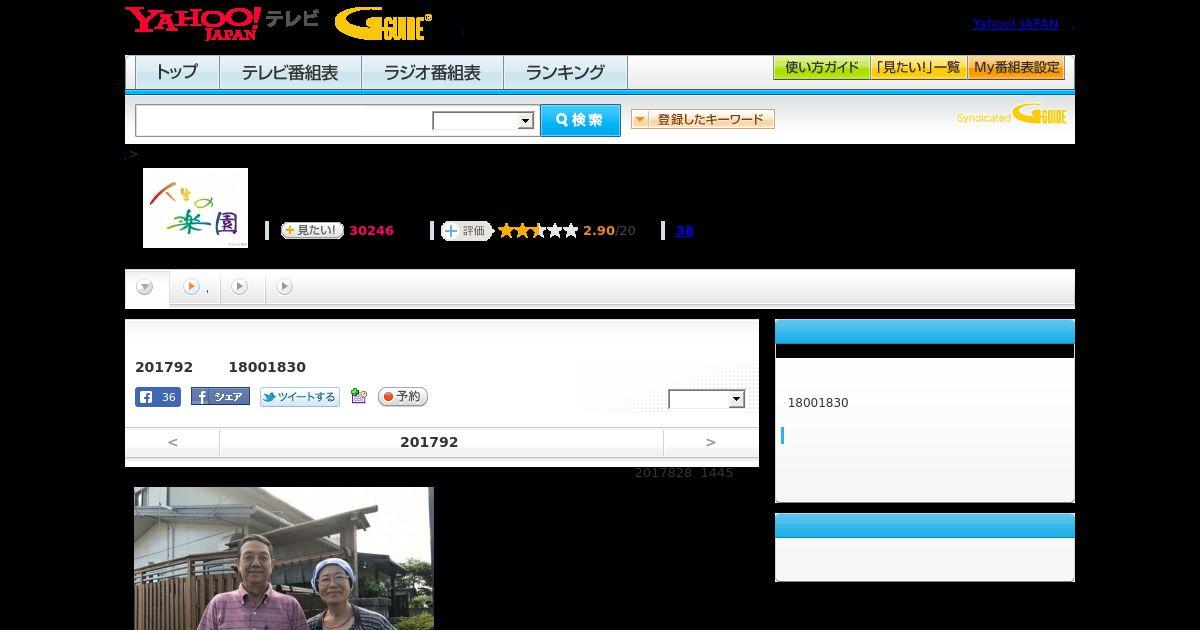1200x630 pixels.
Task: Open the Yahoo! JAPAN link
Action: [1015, 24]
